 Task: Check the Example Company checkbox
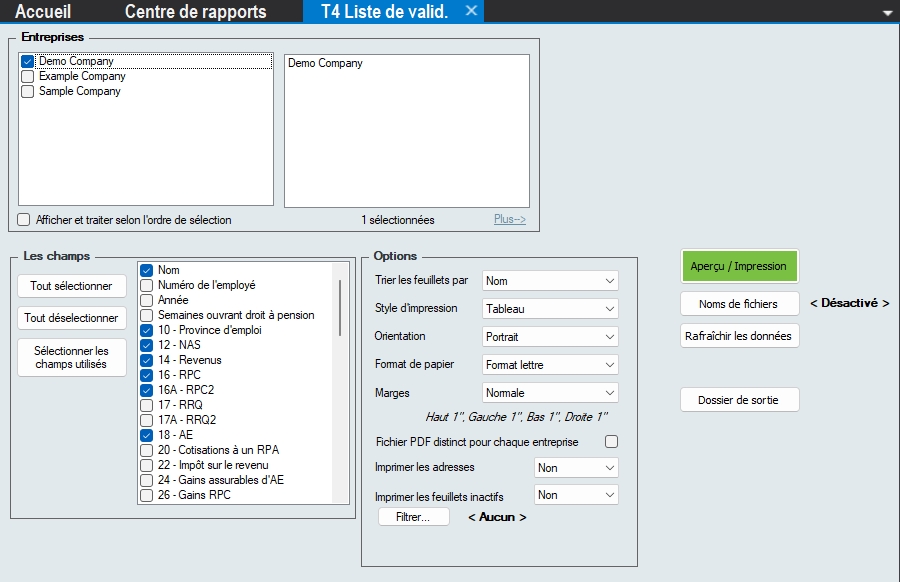28,77
